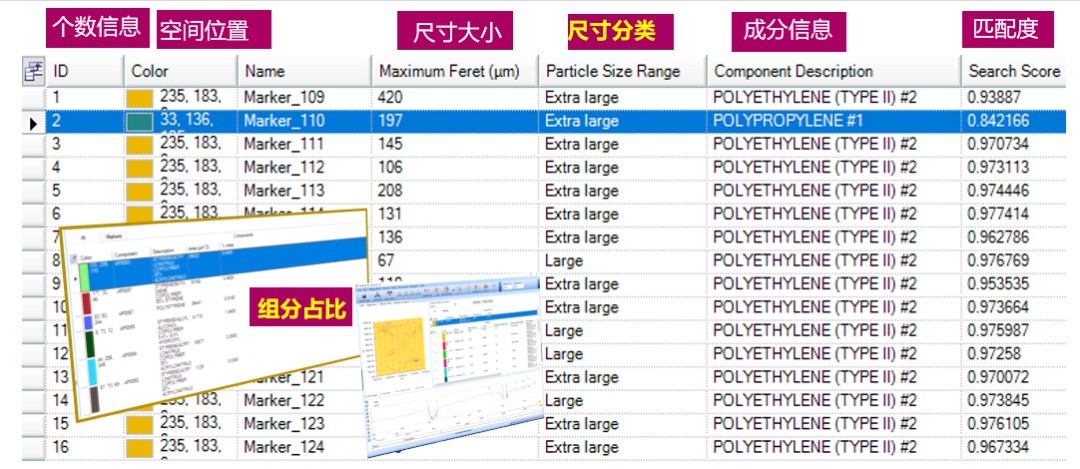Click the search score 0.973845
Screen dimensions: 1080x469
point(999,401)
